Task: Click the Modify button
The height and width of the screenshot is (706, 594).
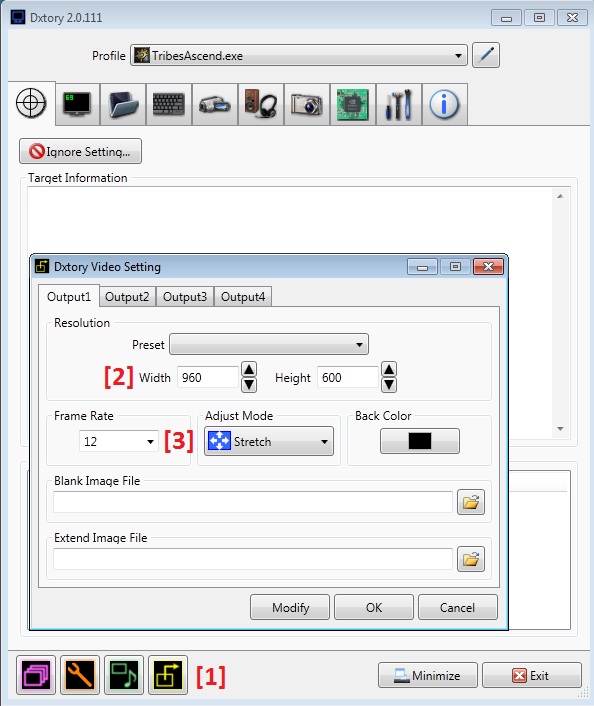Action: (290, 607)
